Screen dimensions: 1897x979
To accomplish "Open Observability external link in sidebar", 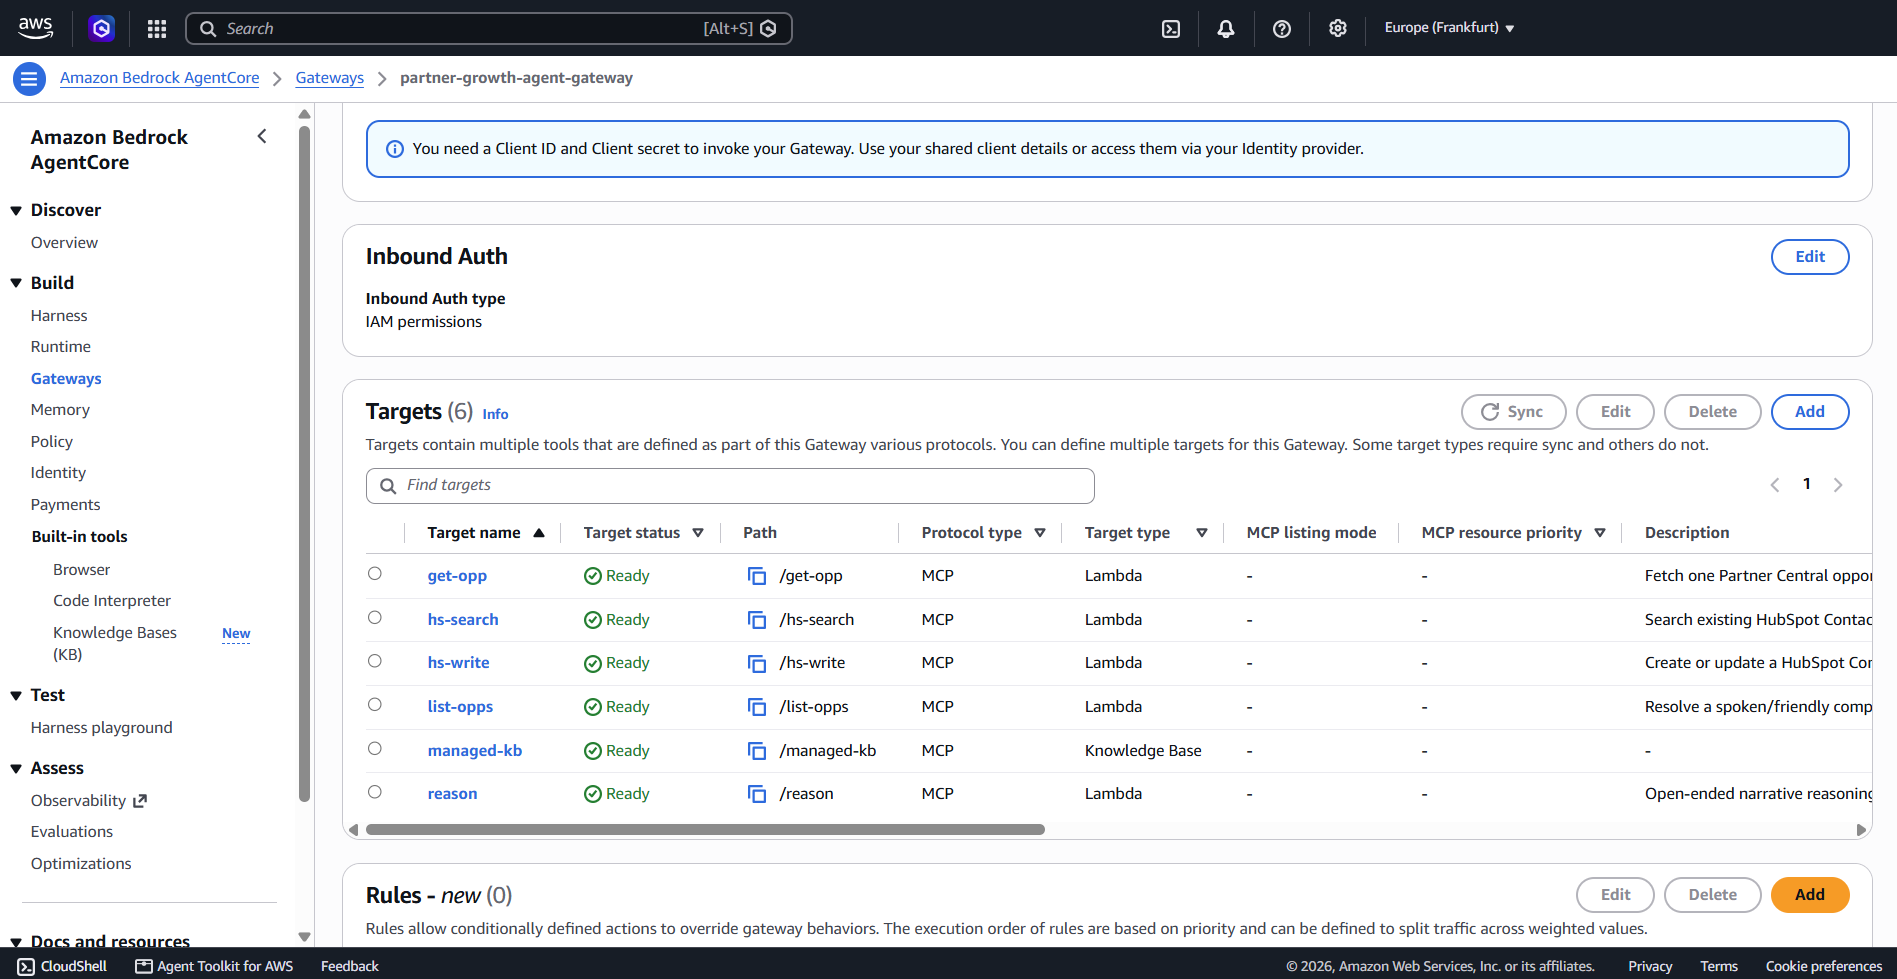I will click(x=89, y=801).
